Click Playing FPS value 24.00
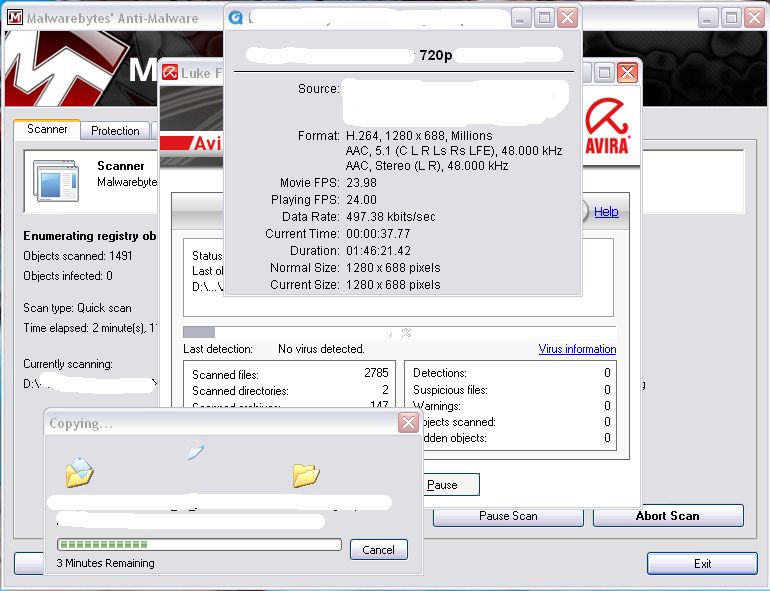The height and width of the screenshot is (591, 770). tap(361, 200)
